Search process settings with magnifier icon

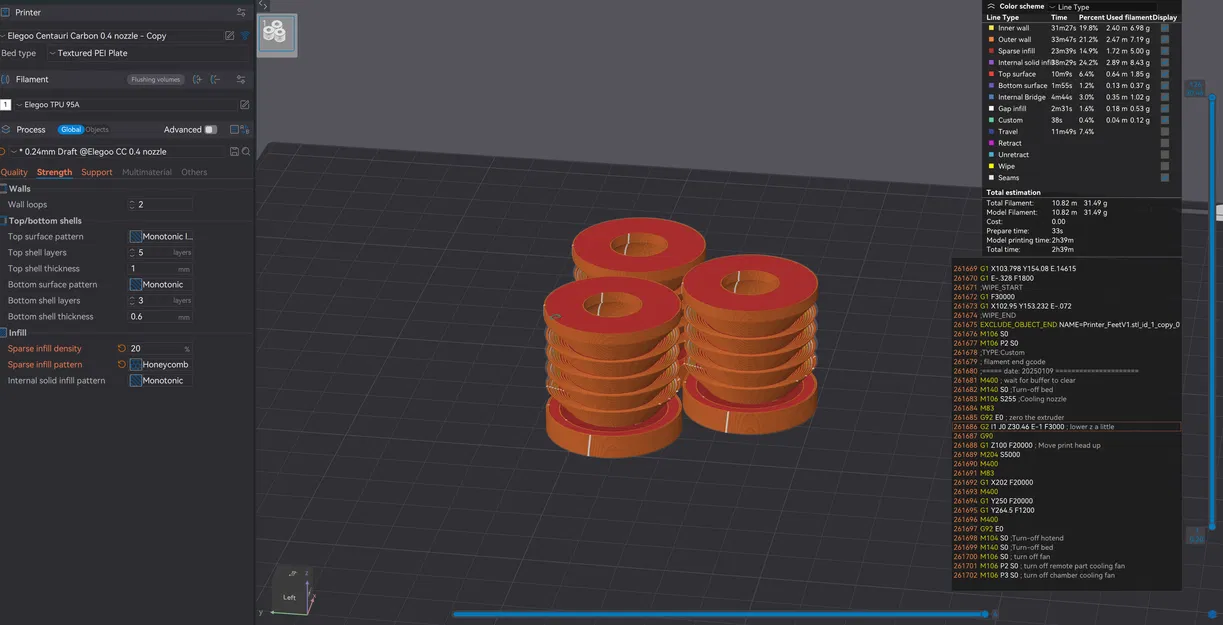click(246, 152)
